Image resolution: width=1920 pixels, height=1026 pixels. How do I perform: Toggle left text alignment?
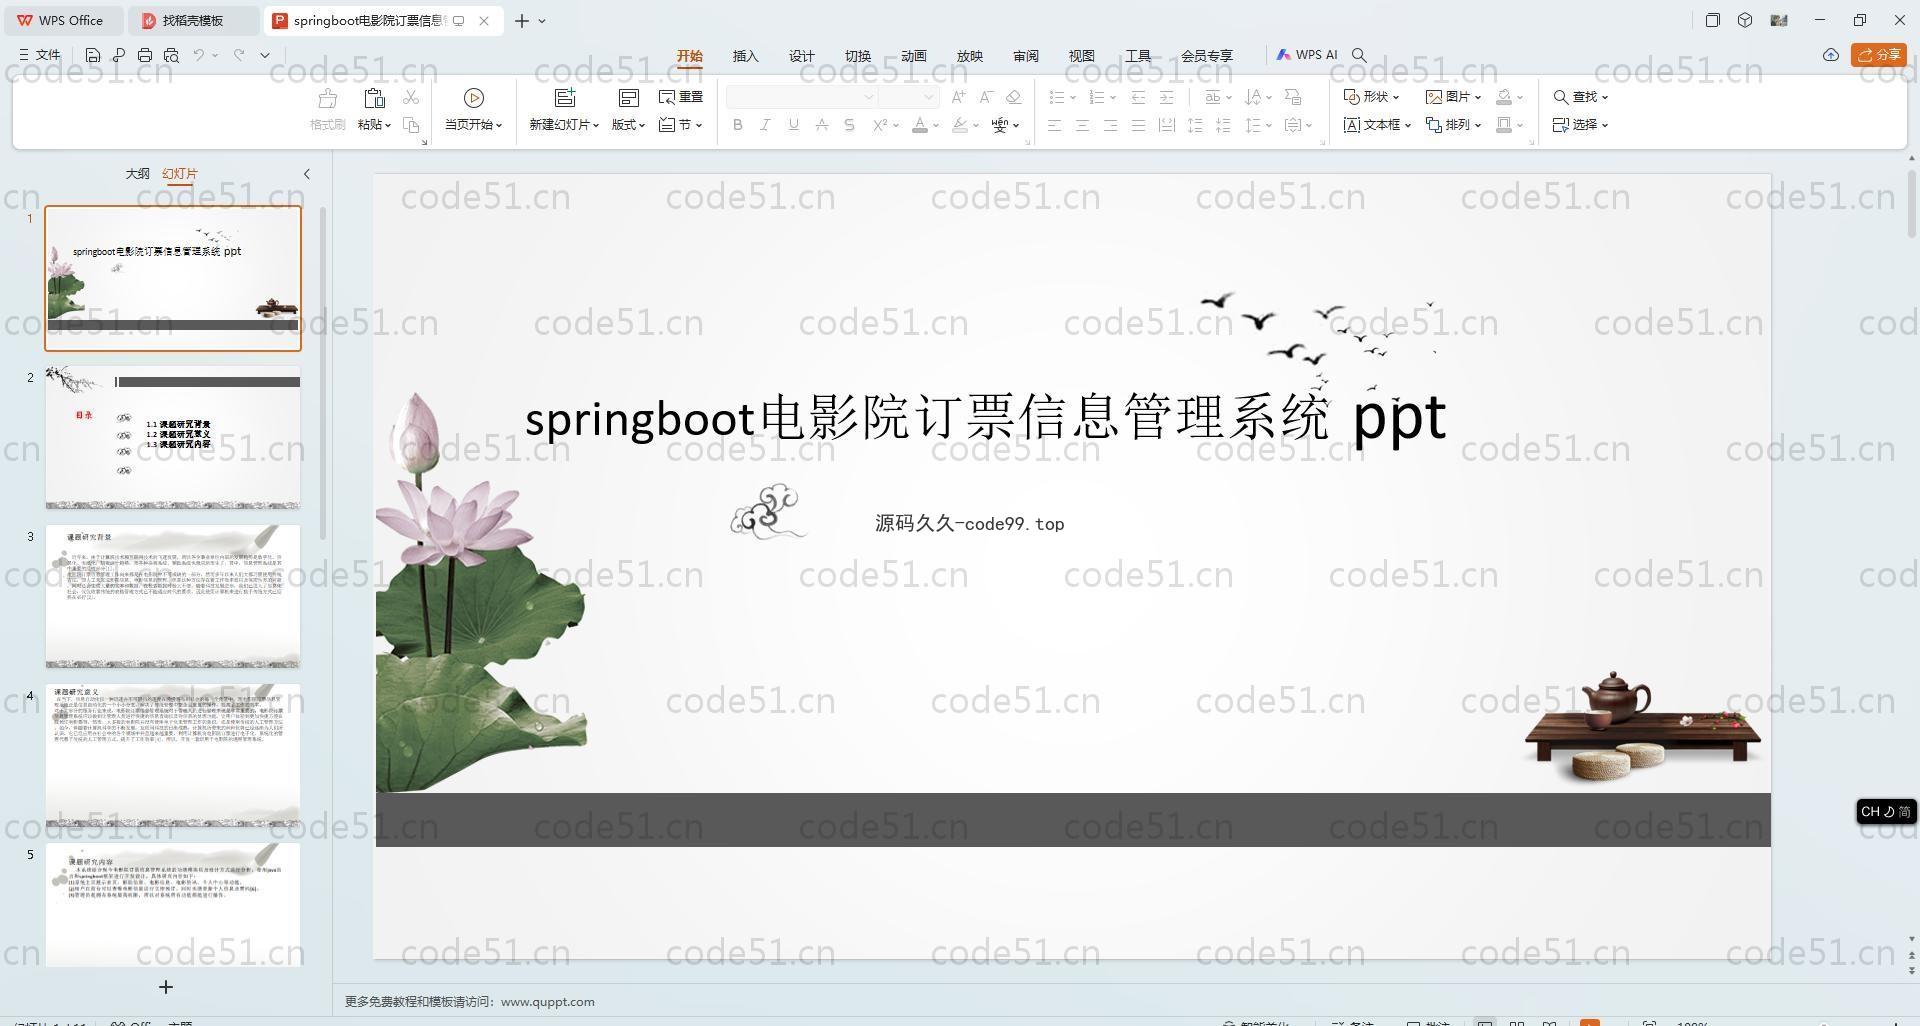click(x=1054, y=125)
